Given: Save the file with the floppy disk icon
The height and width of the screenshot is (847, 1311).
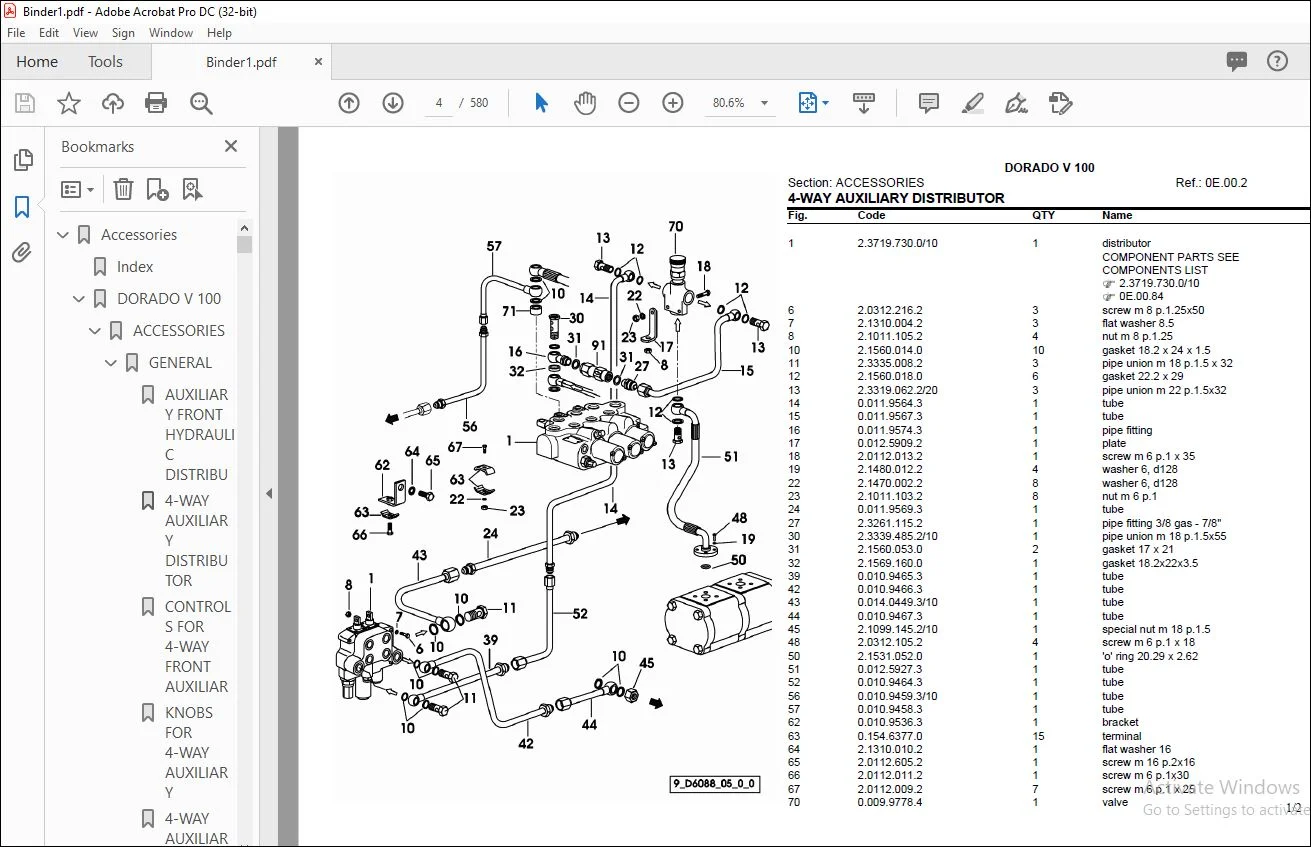Looking at the screenshot, I should click(25, 103).
